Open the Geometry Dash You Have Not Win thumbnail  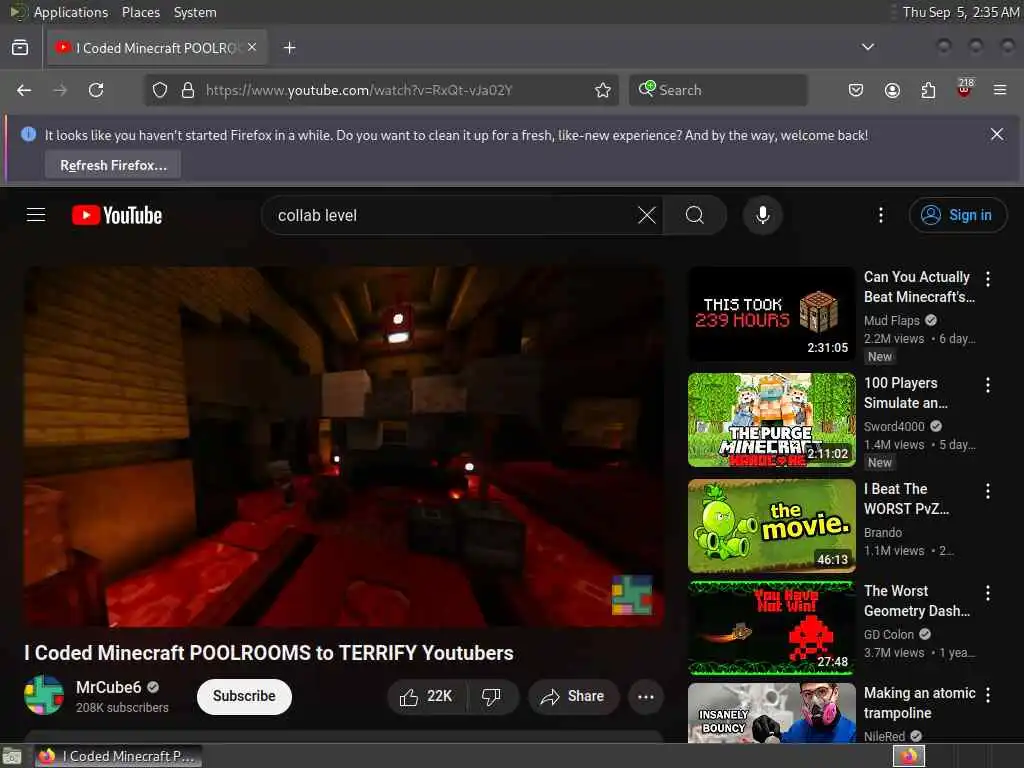tap(771, 628)
